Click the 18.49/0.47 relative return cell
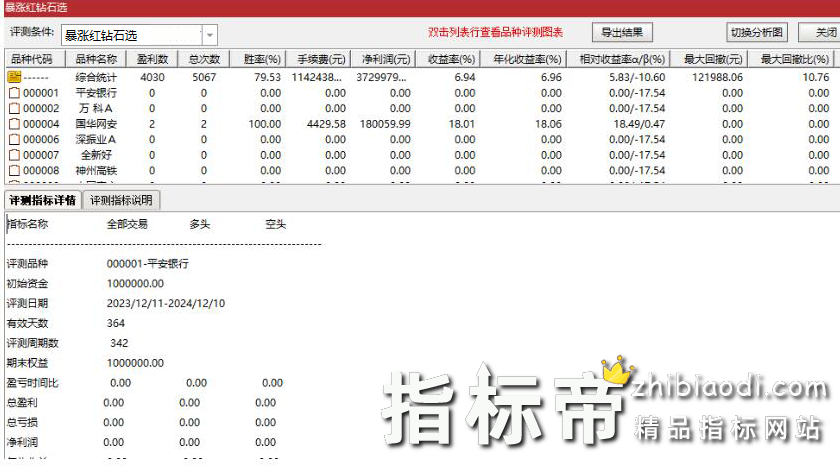Screen dimensions: 840x473 [x=639, y=124]
